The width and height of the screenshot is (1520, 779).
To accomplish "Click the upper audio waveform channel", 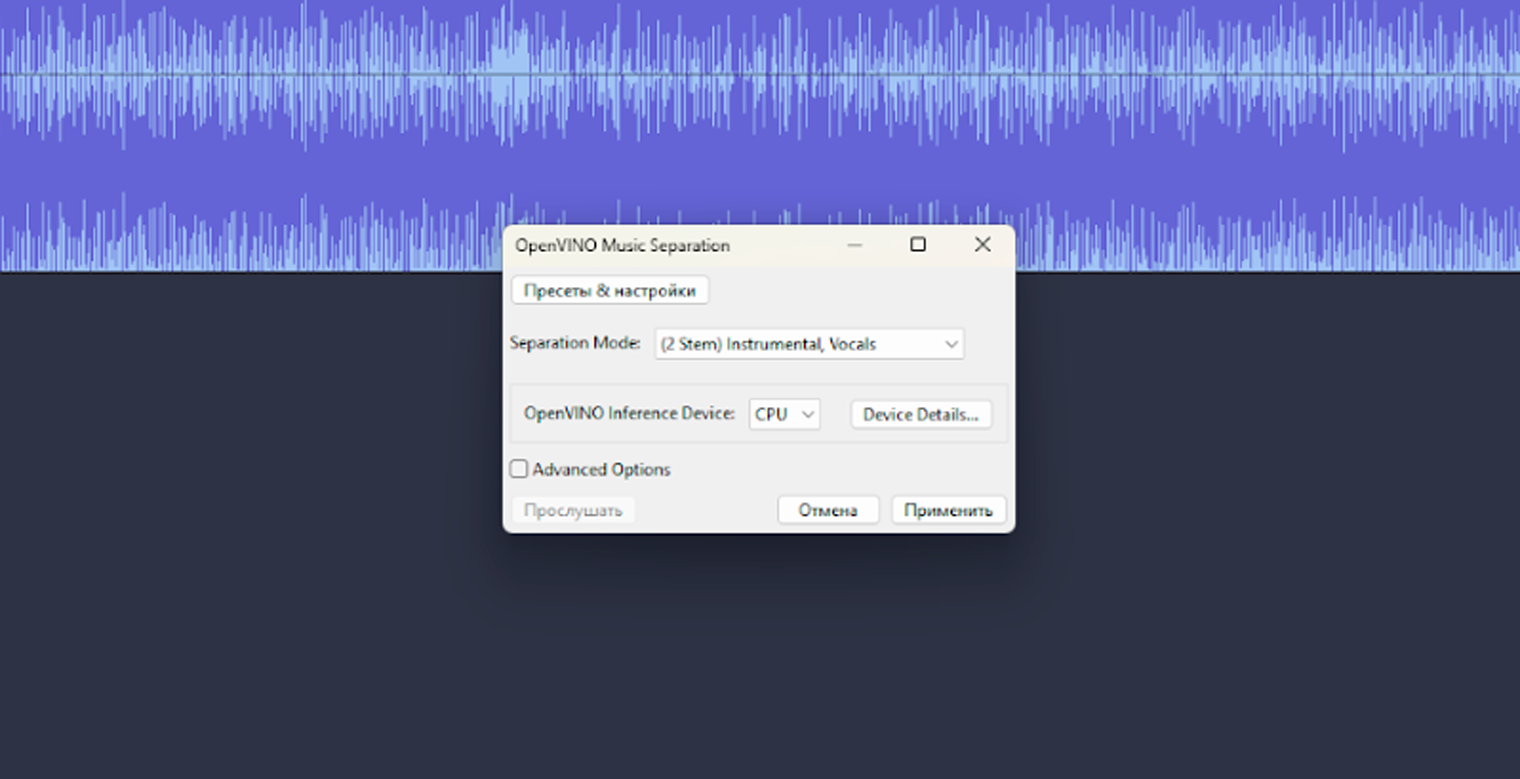I will (x=760, y=76).
